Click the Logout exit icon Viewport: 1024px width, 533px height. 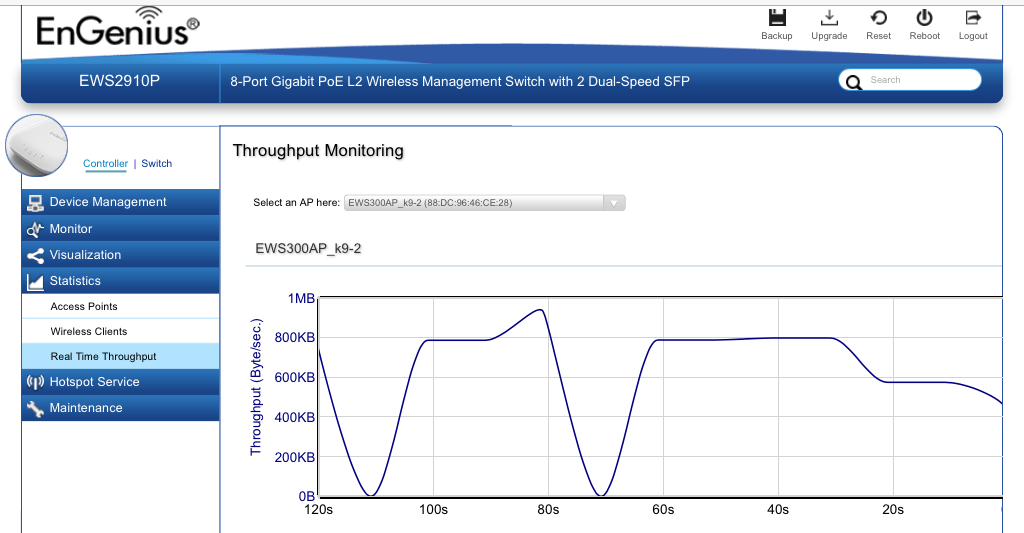[x=973, y=18]
